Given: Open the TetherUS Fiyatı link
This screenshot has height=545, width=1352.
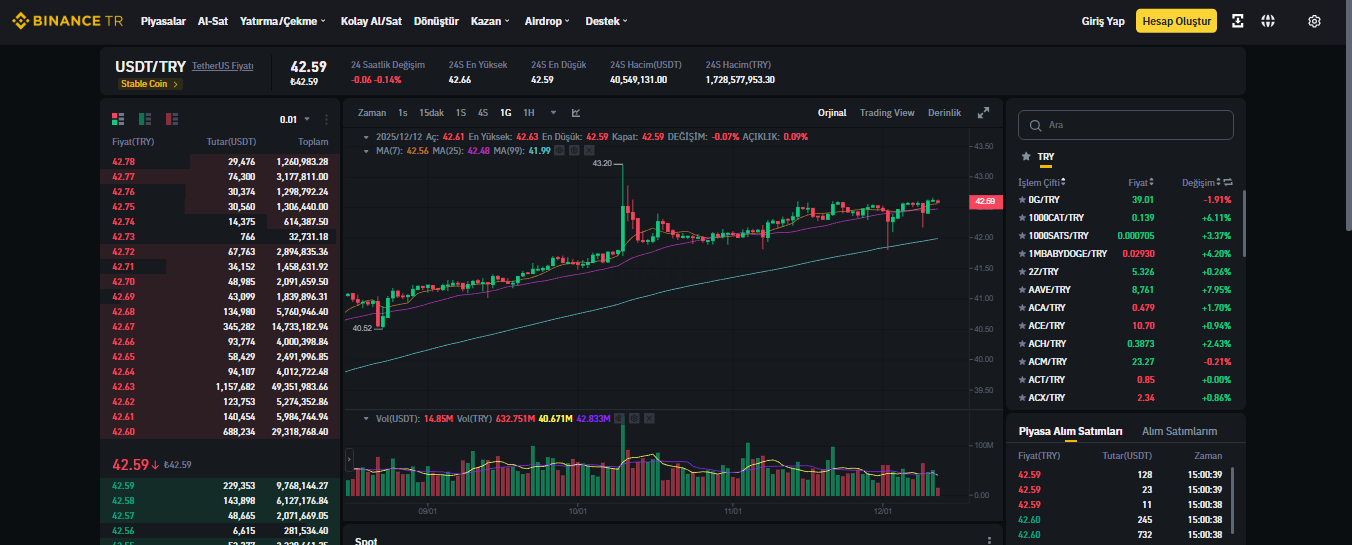Looking at the screenshot, I should click(223, 65).
